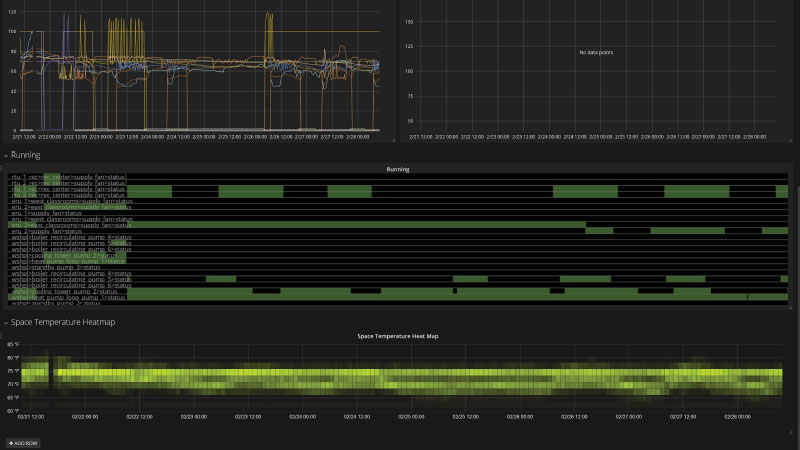
Task: Collapse the Running row chevron
Action: pos(6,156)
